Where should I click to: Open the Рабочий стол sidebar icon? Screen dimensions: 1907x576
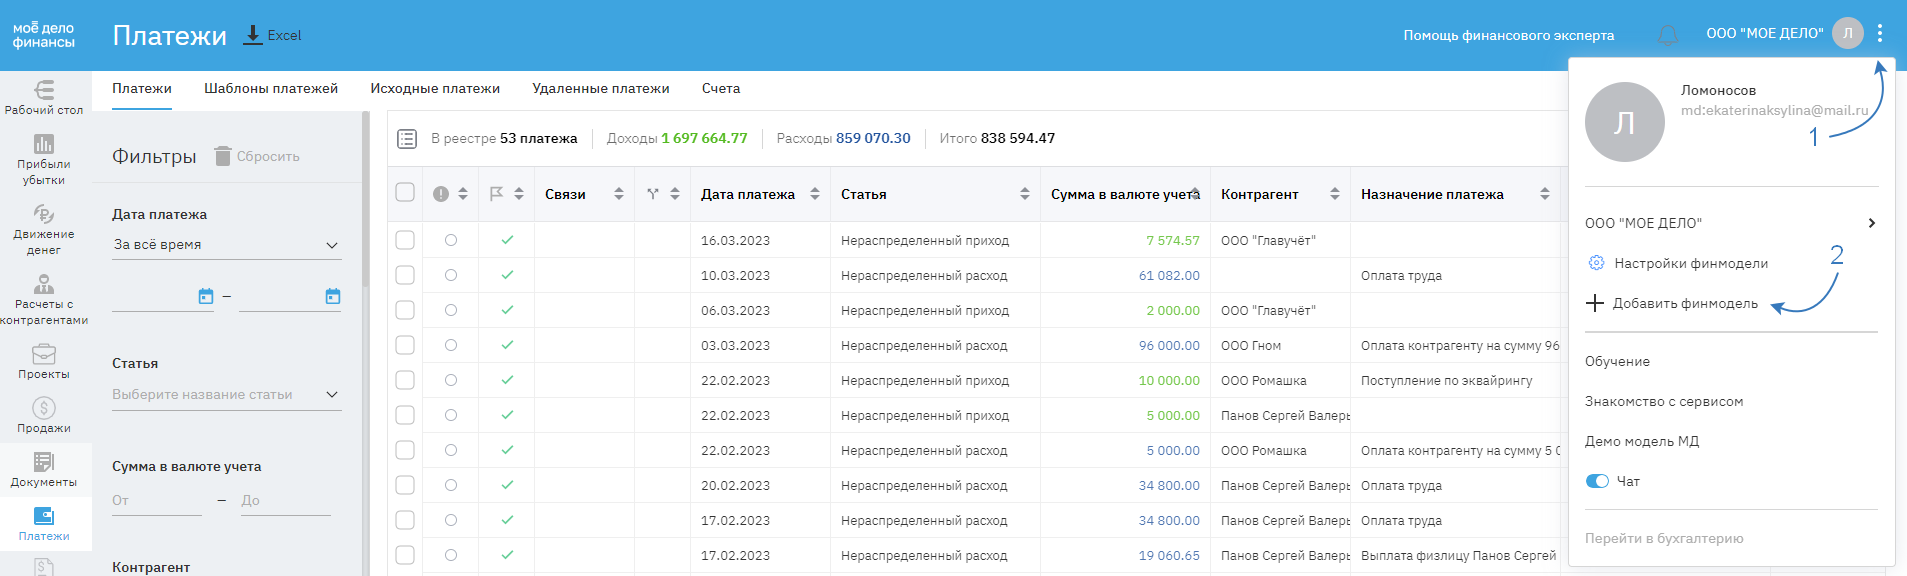pyautogui.click(x=44, y=97)
